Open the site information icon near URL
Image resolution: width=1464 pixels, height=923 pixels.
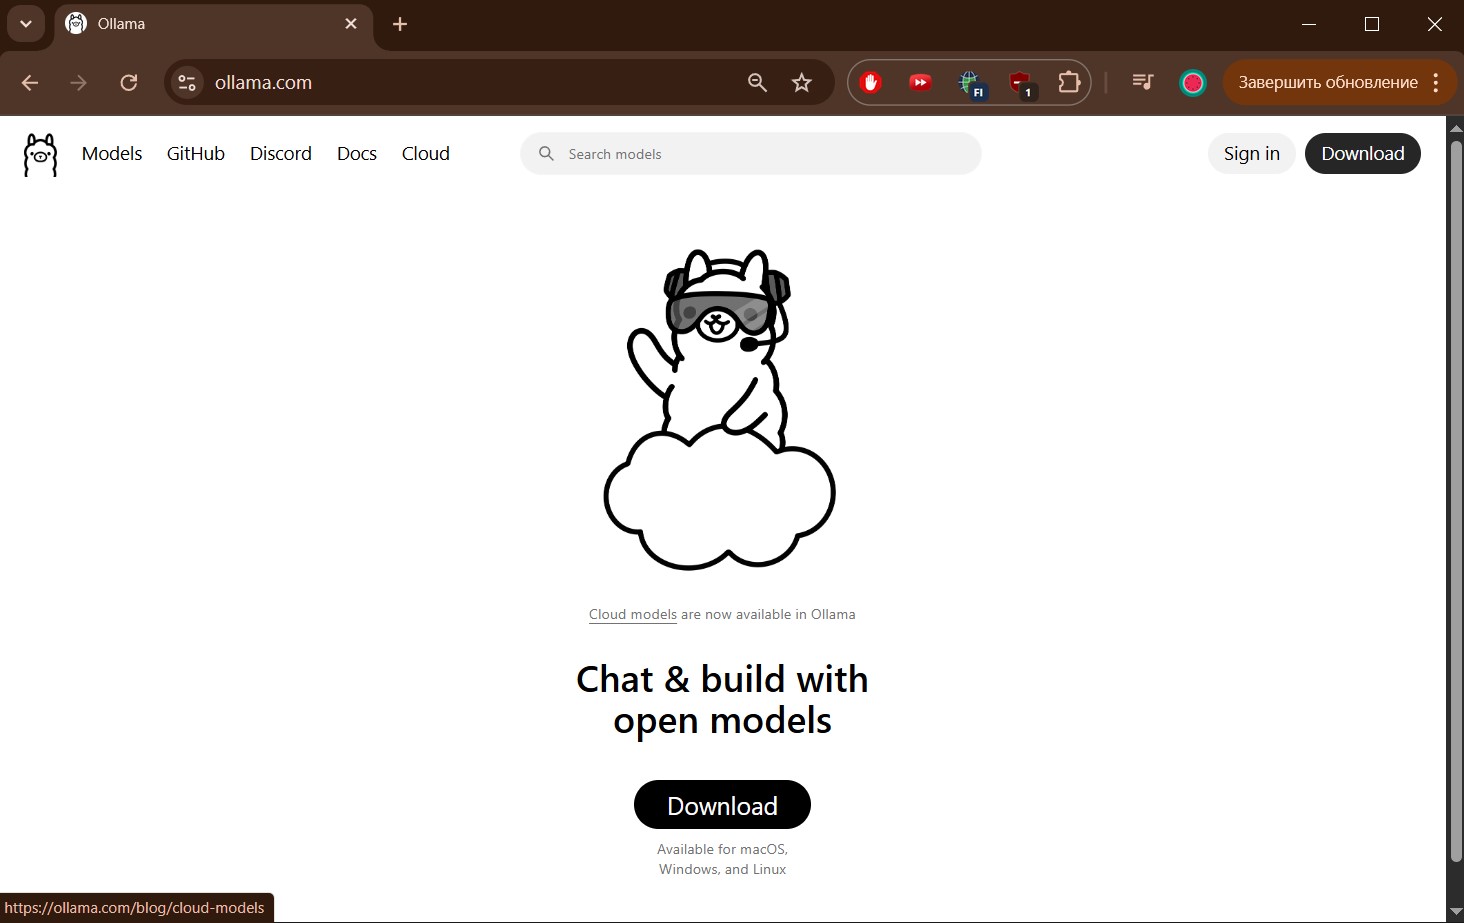(x=187, y=83)
